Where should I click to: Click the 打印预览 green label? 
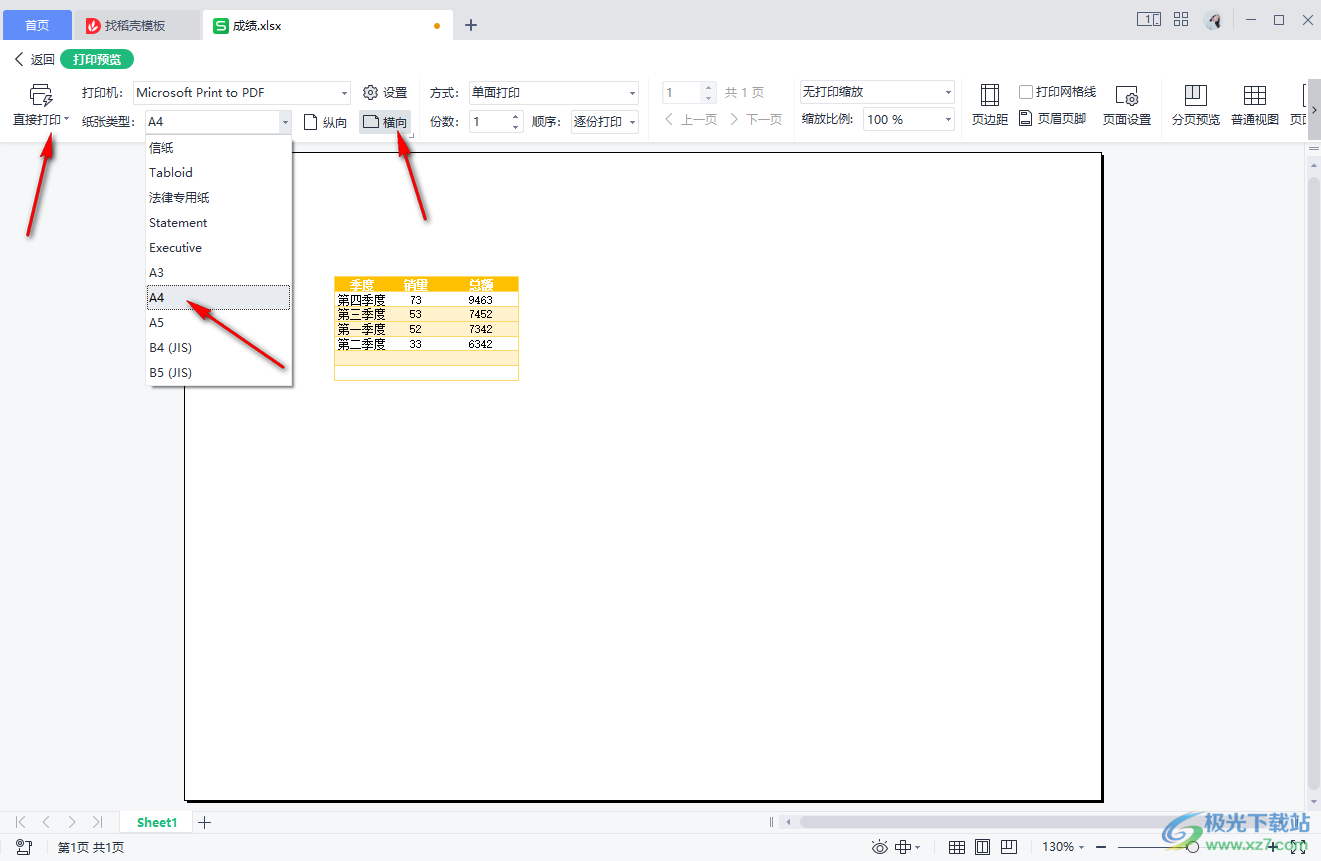[97, 59]
